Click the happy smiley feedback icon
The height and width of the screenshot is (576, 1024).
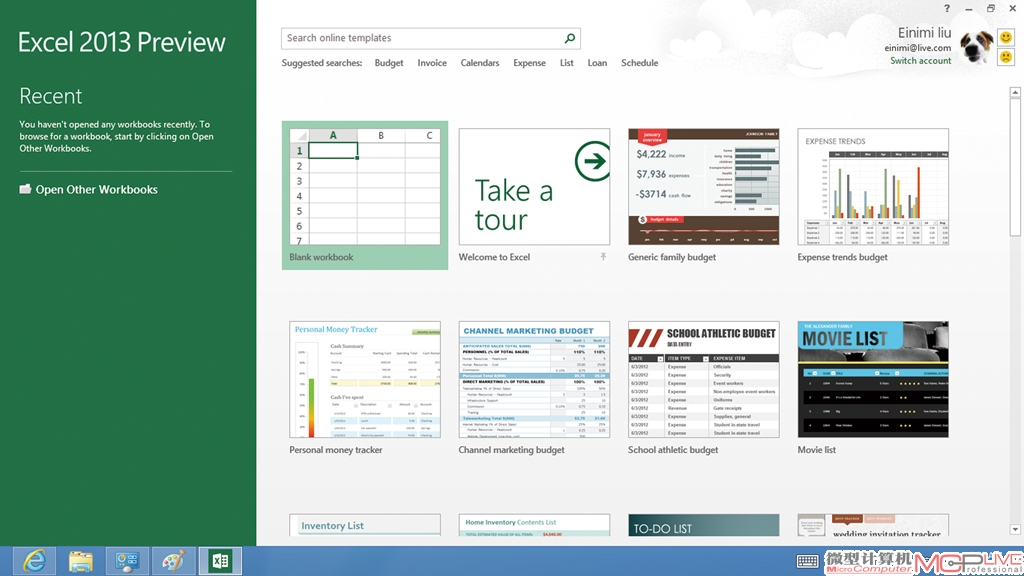(1006, 38)
